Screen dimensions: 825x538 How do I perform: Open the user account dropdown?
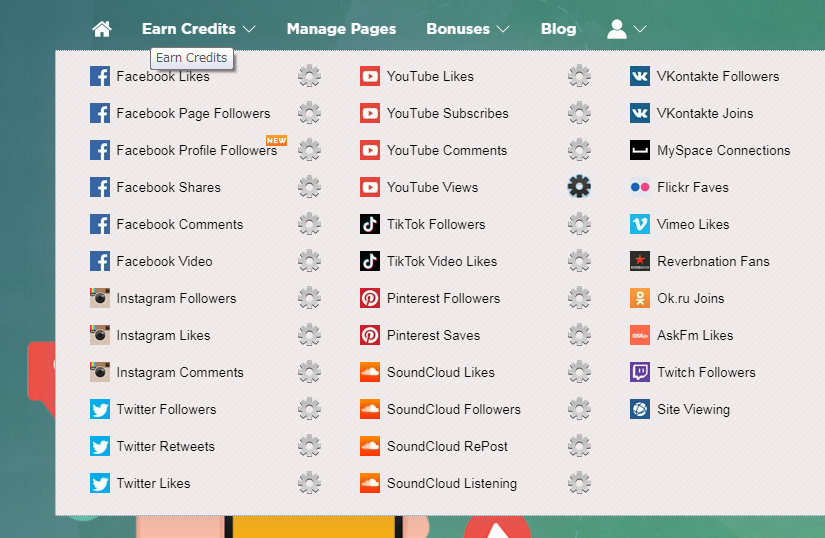[x=626, y=29]
